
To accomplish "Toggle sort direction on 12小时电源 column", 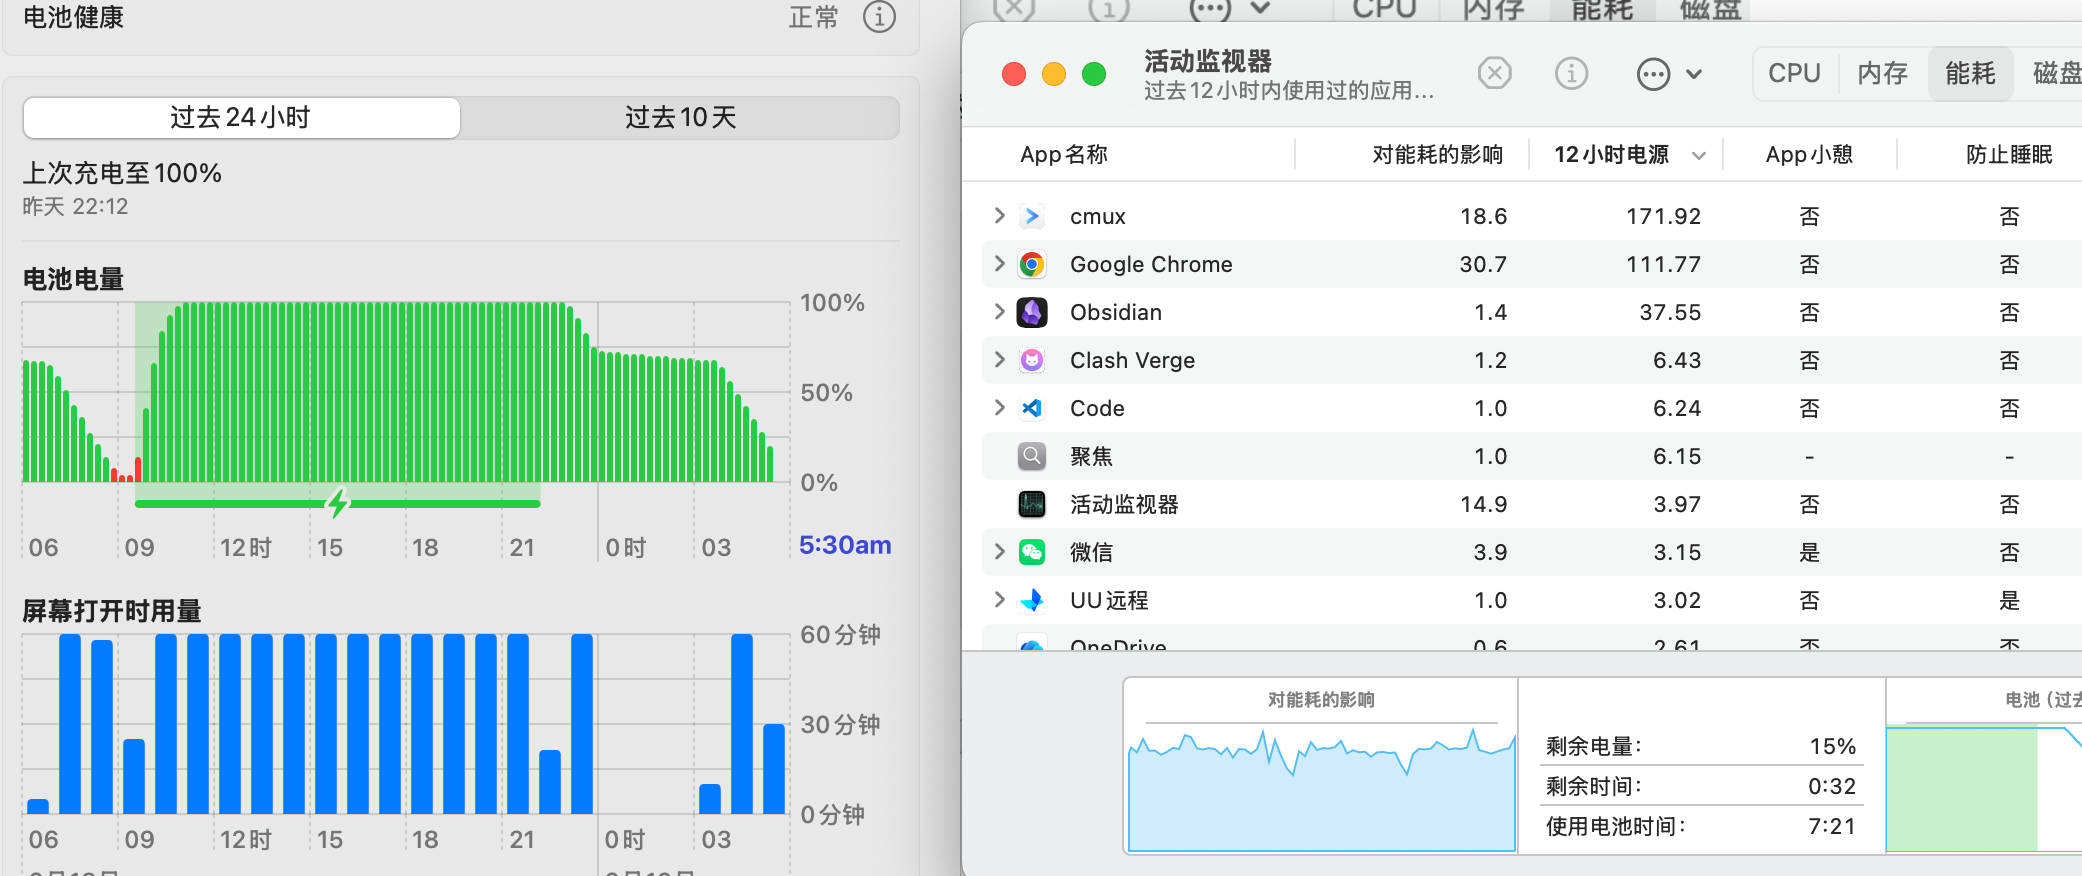I will (x=1698, y=156).
